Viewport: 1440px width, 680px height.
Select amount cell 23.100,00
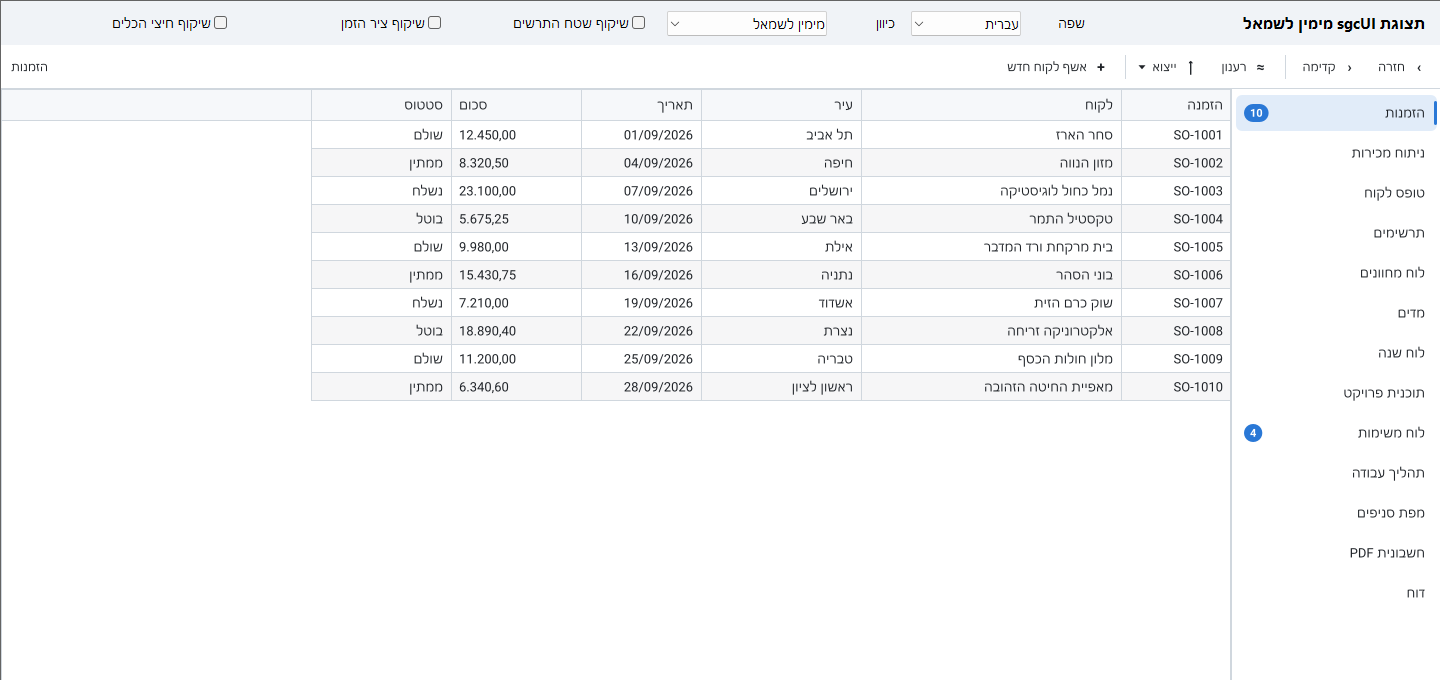click(x=517, y=191)
